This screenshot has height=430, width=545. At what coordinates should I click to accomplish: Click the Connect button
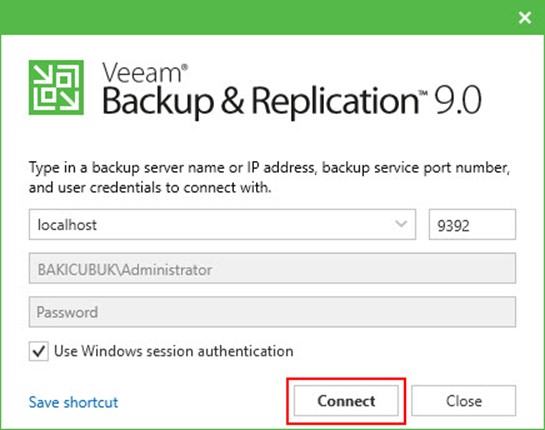(346, 401)
